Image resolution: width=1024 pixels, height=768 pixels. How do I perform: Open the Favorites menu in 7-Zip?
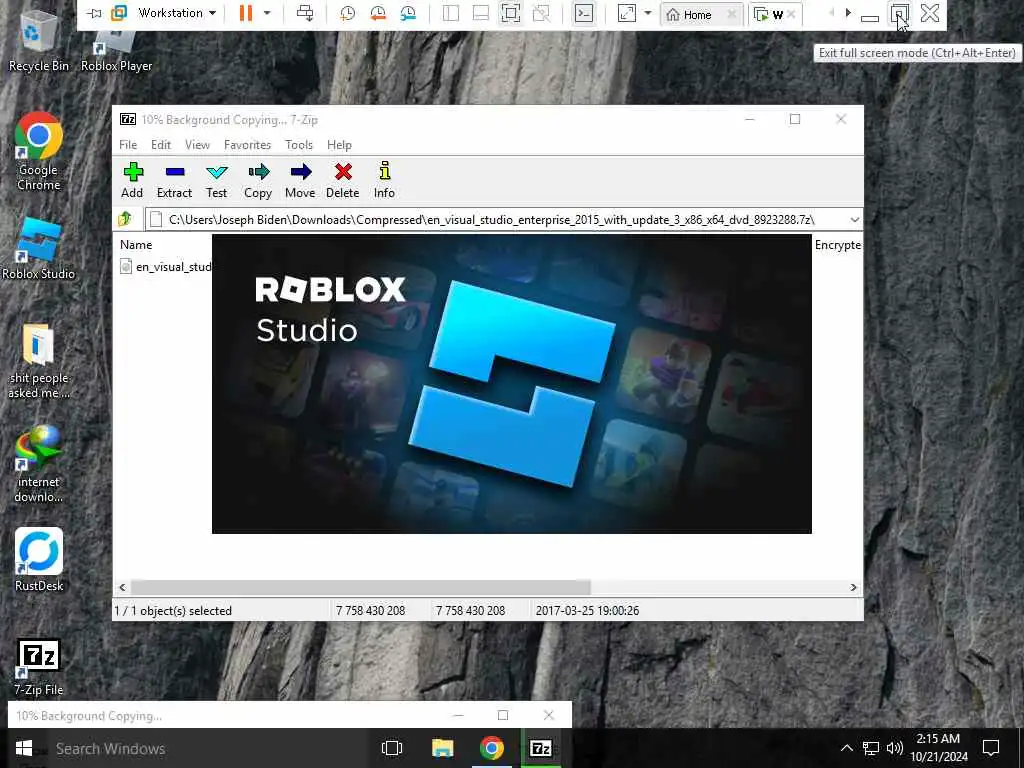point(247,144)
